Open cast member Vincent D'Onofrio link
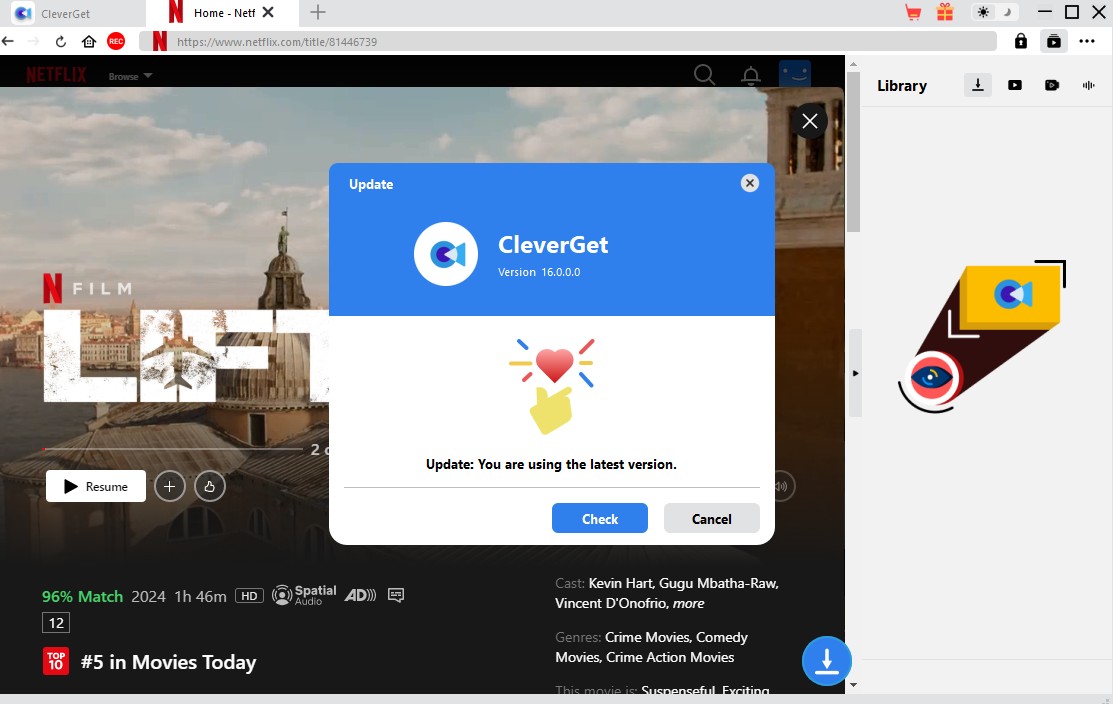 click(x=612, y=603)
